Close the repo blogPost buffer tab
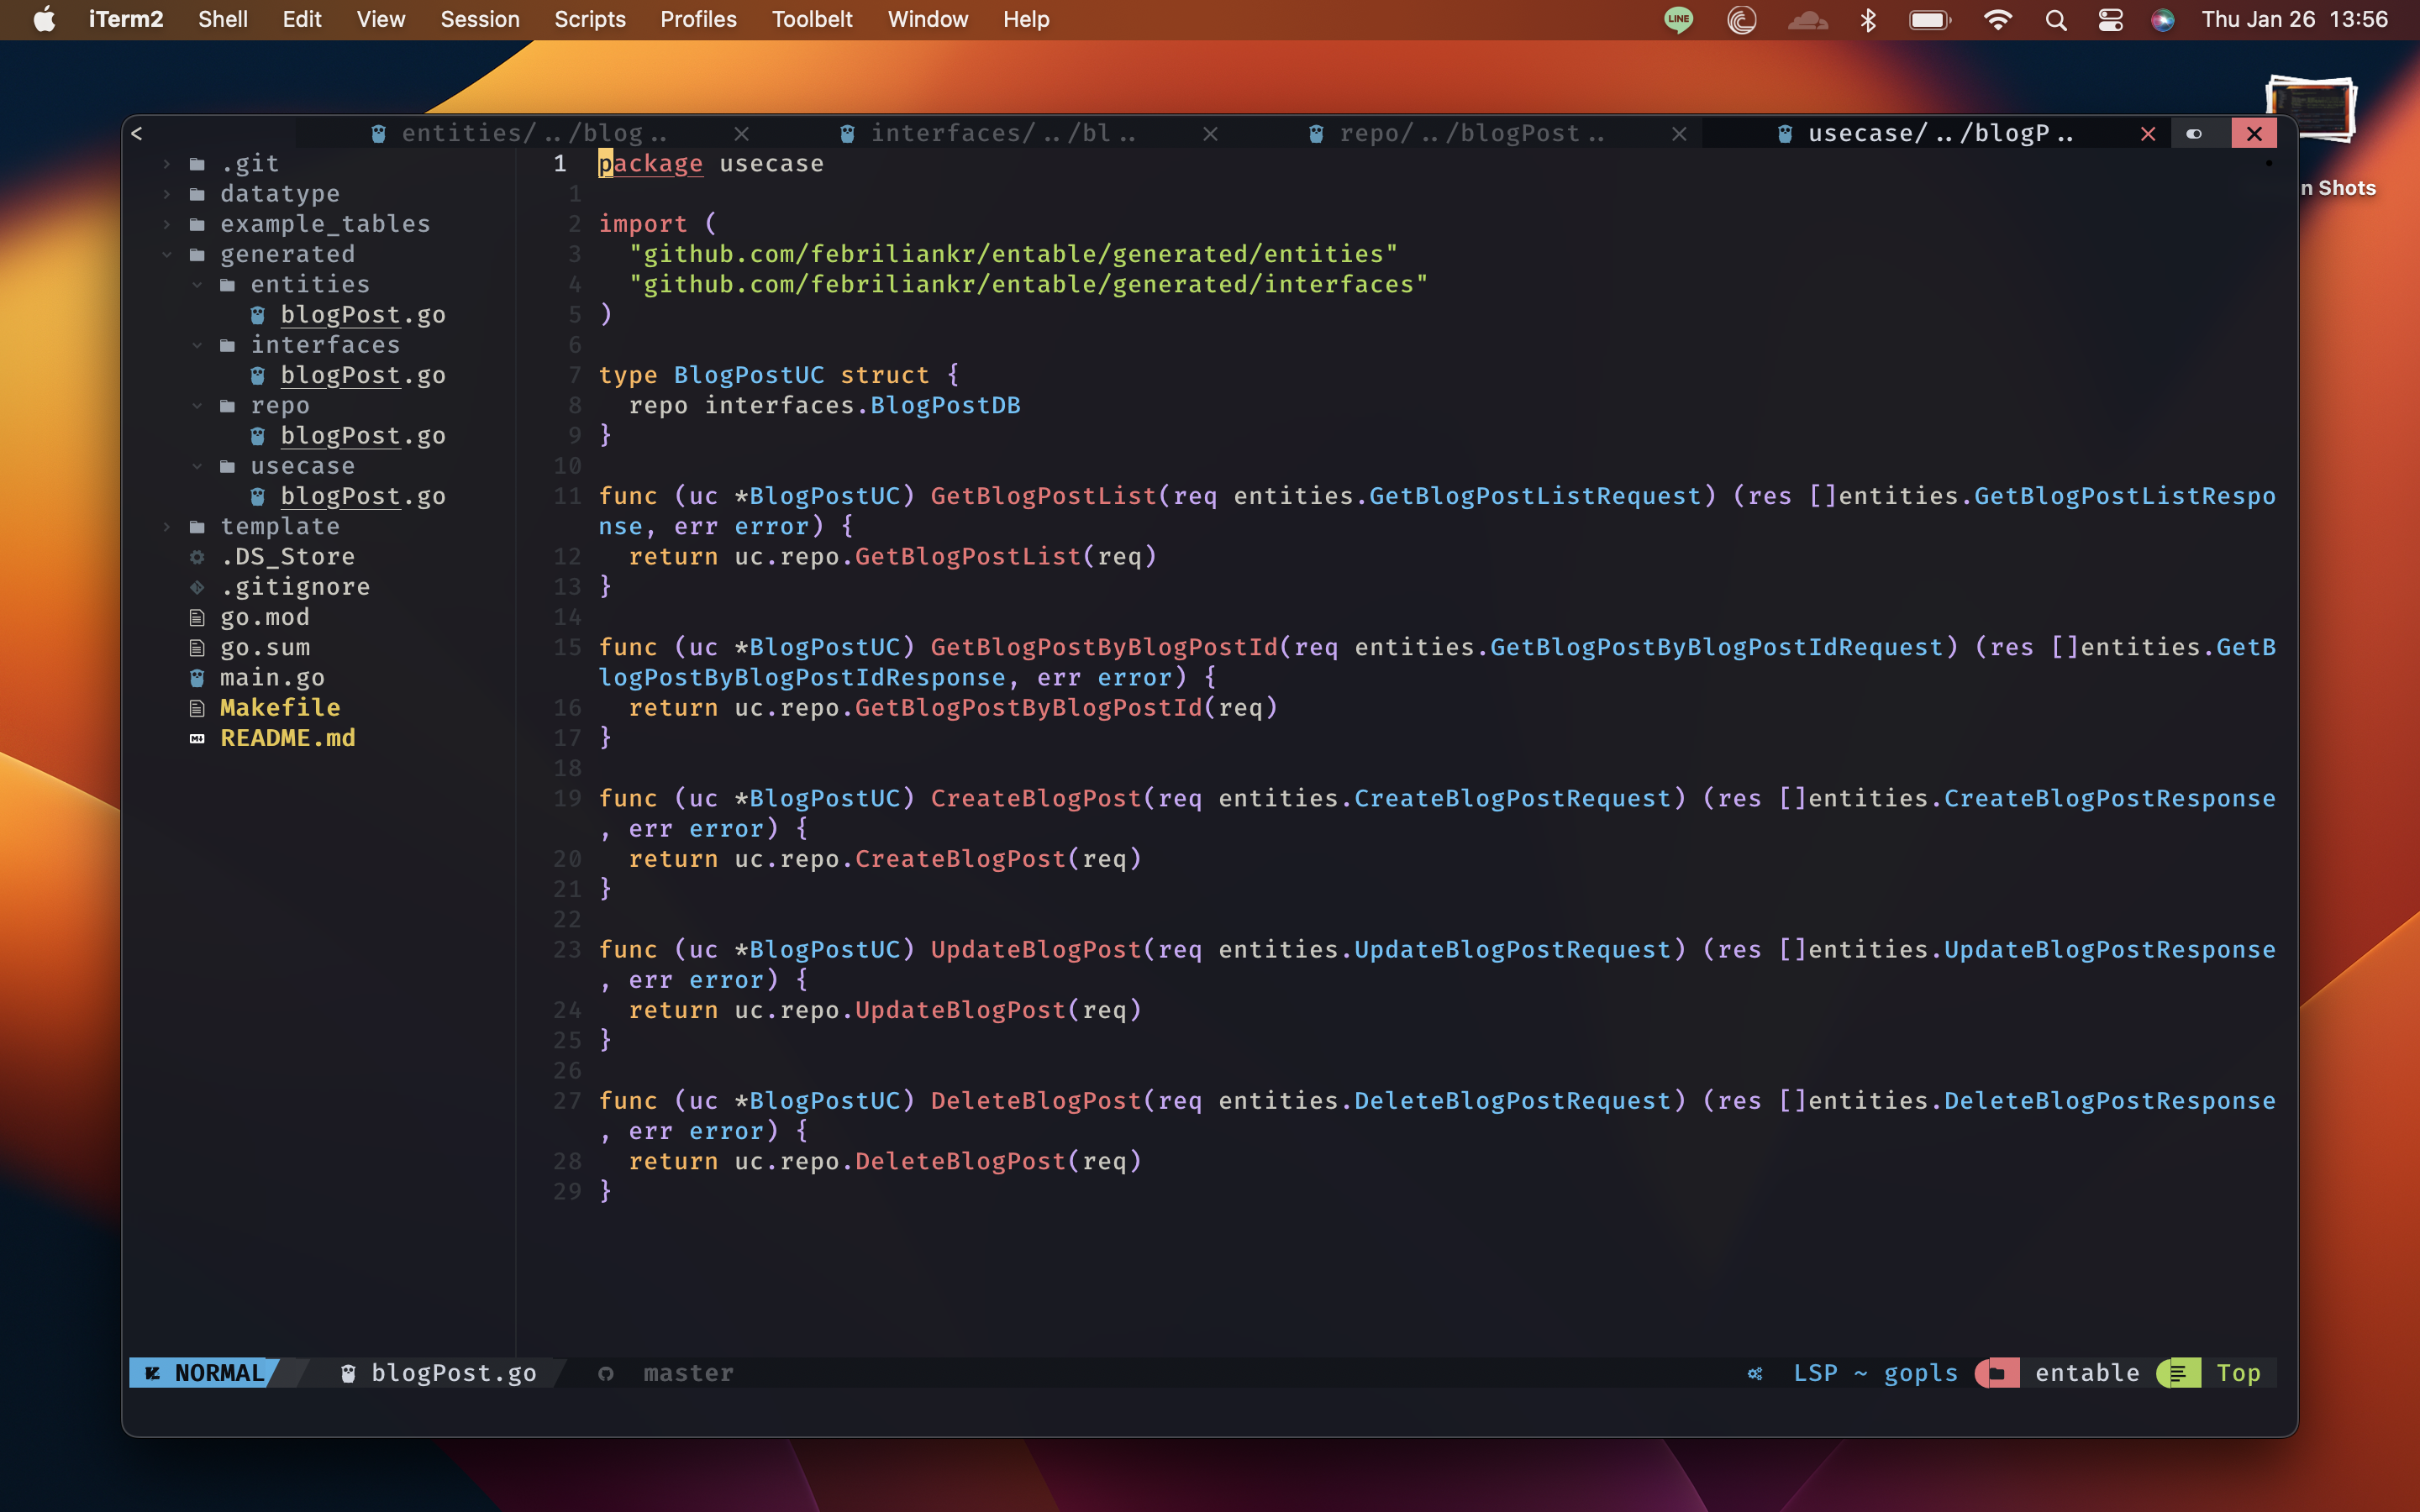Screen dimensions: 2420x1512 (1679, 133)
